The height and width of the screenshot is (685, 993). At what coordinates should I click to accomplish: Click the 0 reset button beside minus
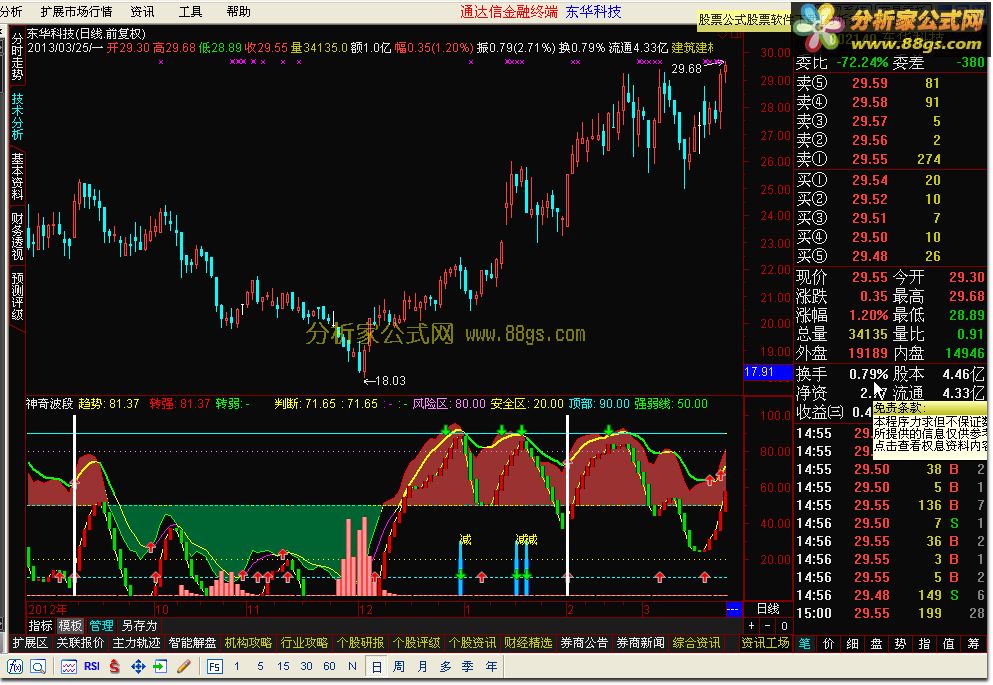784,625
